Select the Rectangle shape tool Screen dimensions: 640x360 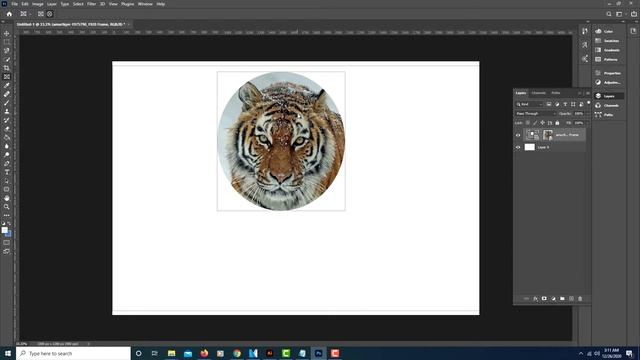(x=7, y=189)
